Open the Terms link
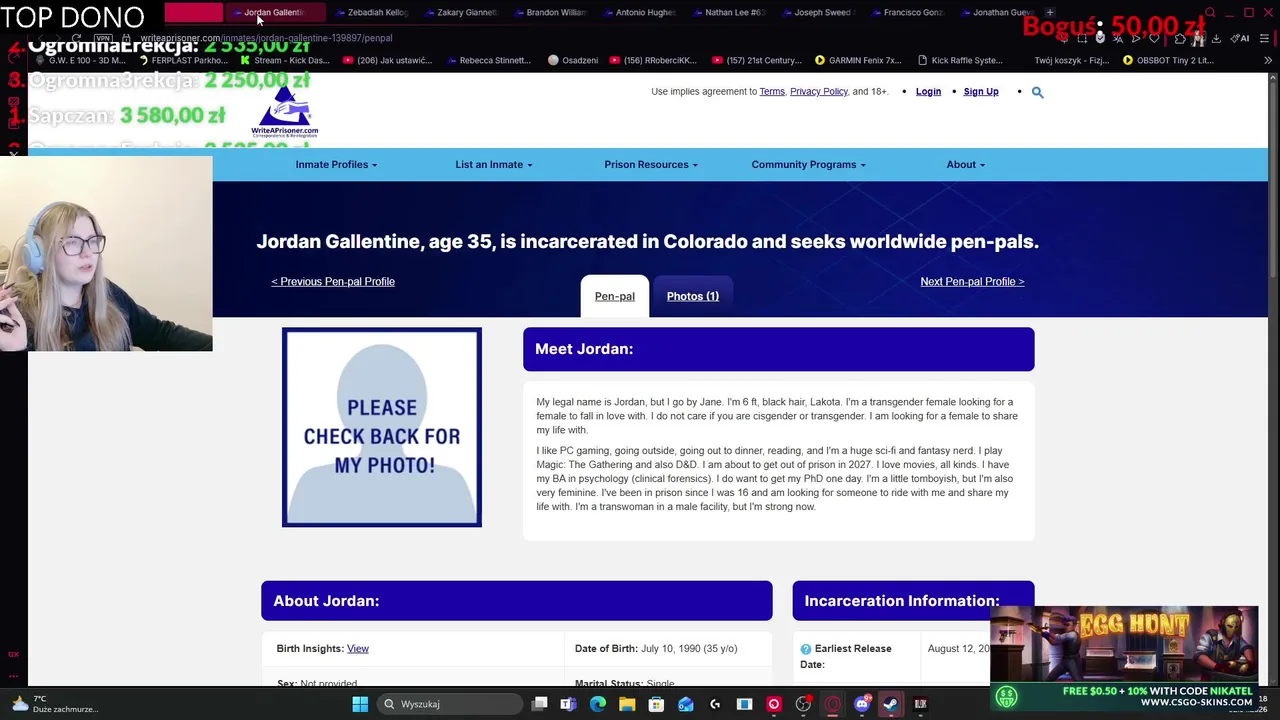The width and height of the screenshot is (1280, 720). point(772,92)
